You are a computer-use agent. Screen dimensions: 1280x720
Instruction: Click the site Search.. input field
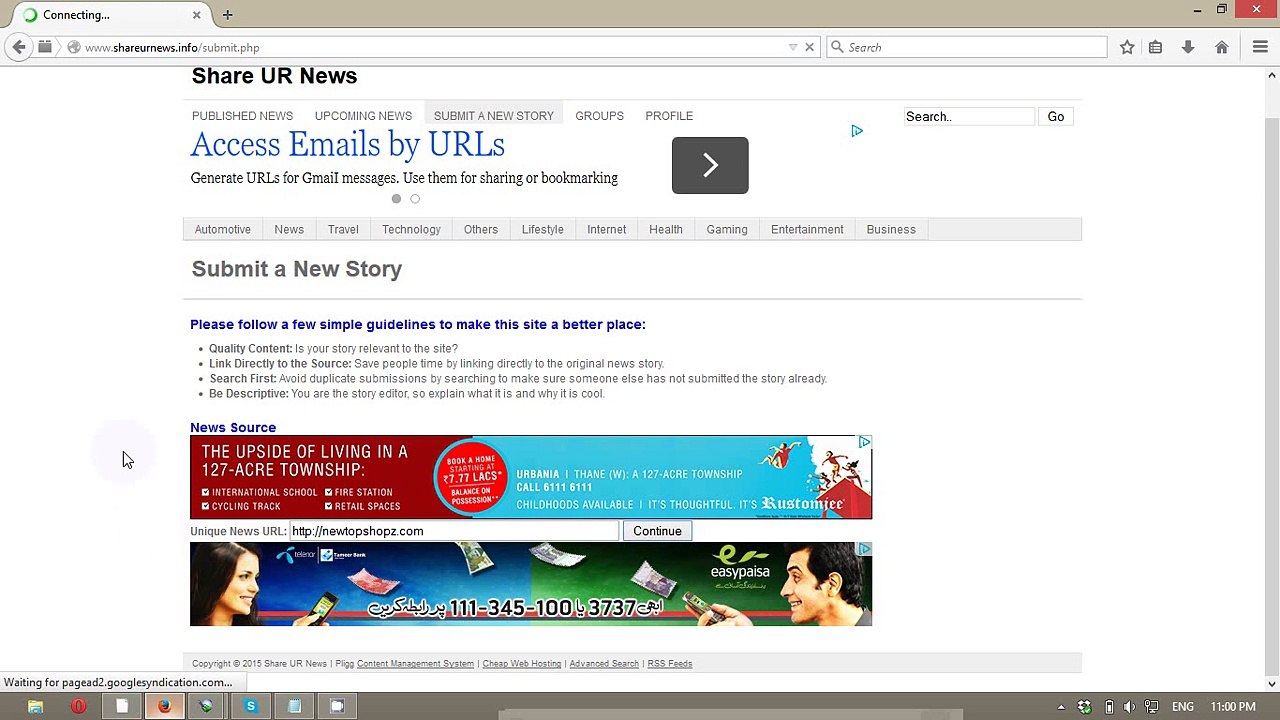(x=968, y=117)
